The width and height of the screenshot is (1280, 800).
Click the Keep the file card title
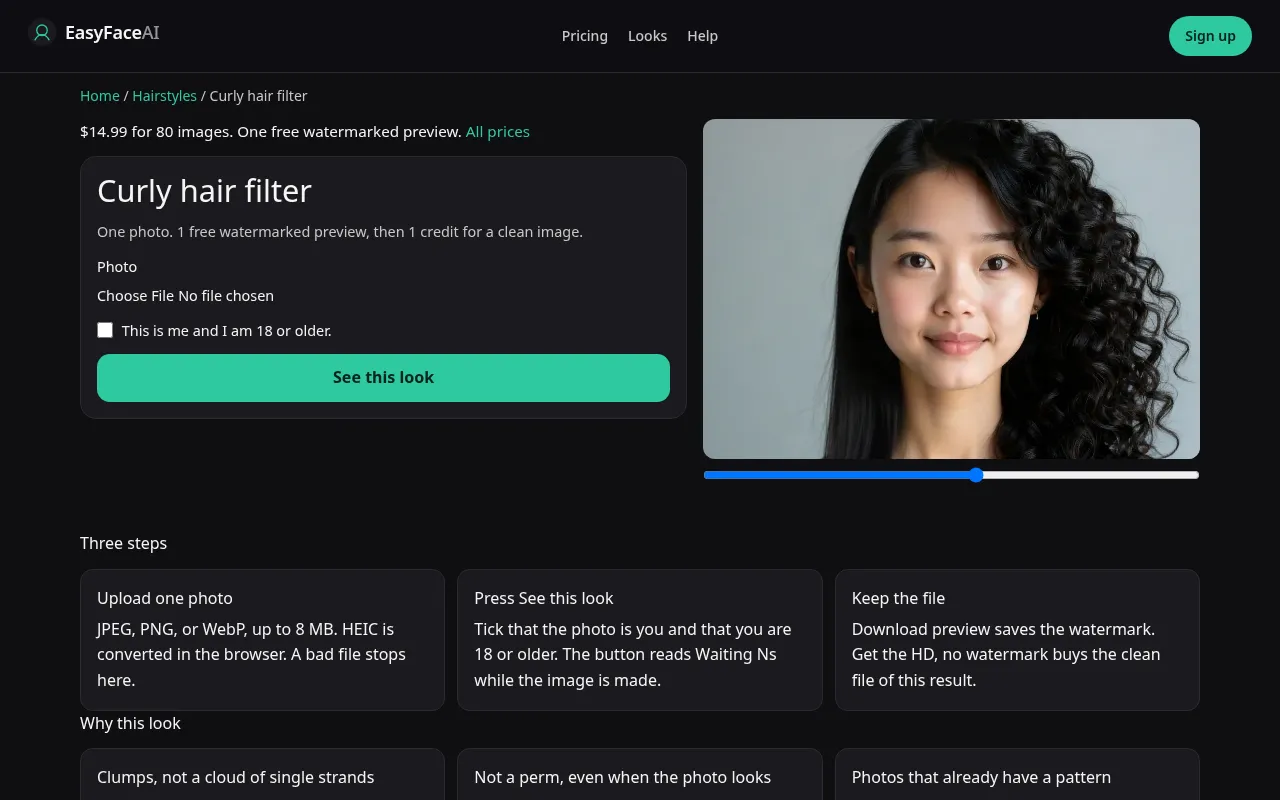(x=898, y=598)
